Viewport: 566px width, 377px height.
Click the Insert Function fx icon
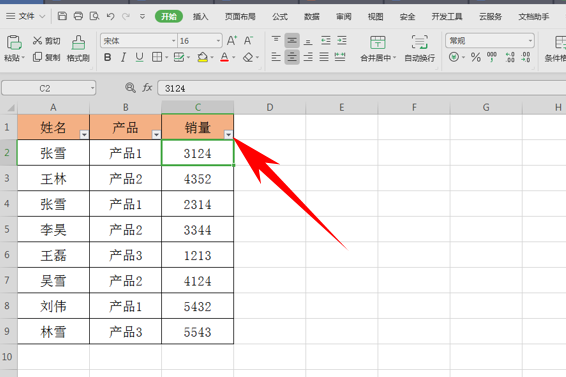pyautogui.click(x=147, y=88)
